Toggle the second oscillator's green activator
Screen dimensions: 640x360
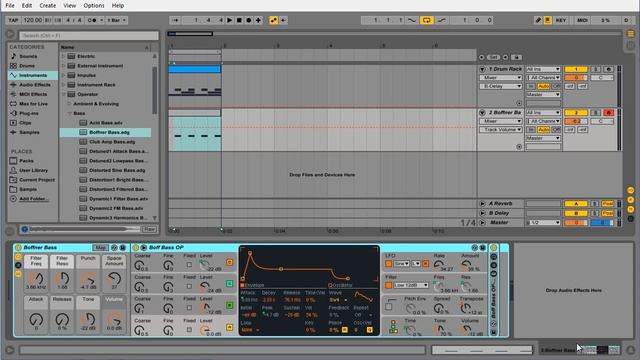pyautogui.click(x=229, y=284)
